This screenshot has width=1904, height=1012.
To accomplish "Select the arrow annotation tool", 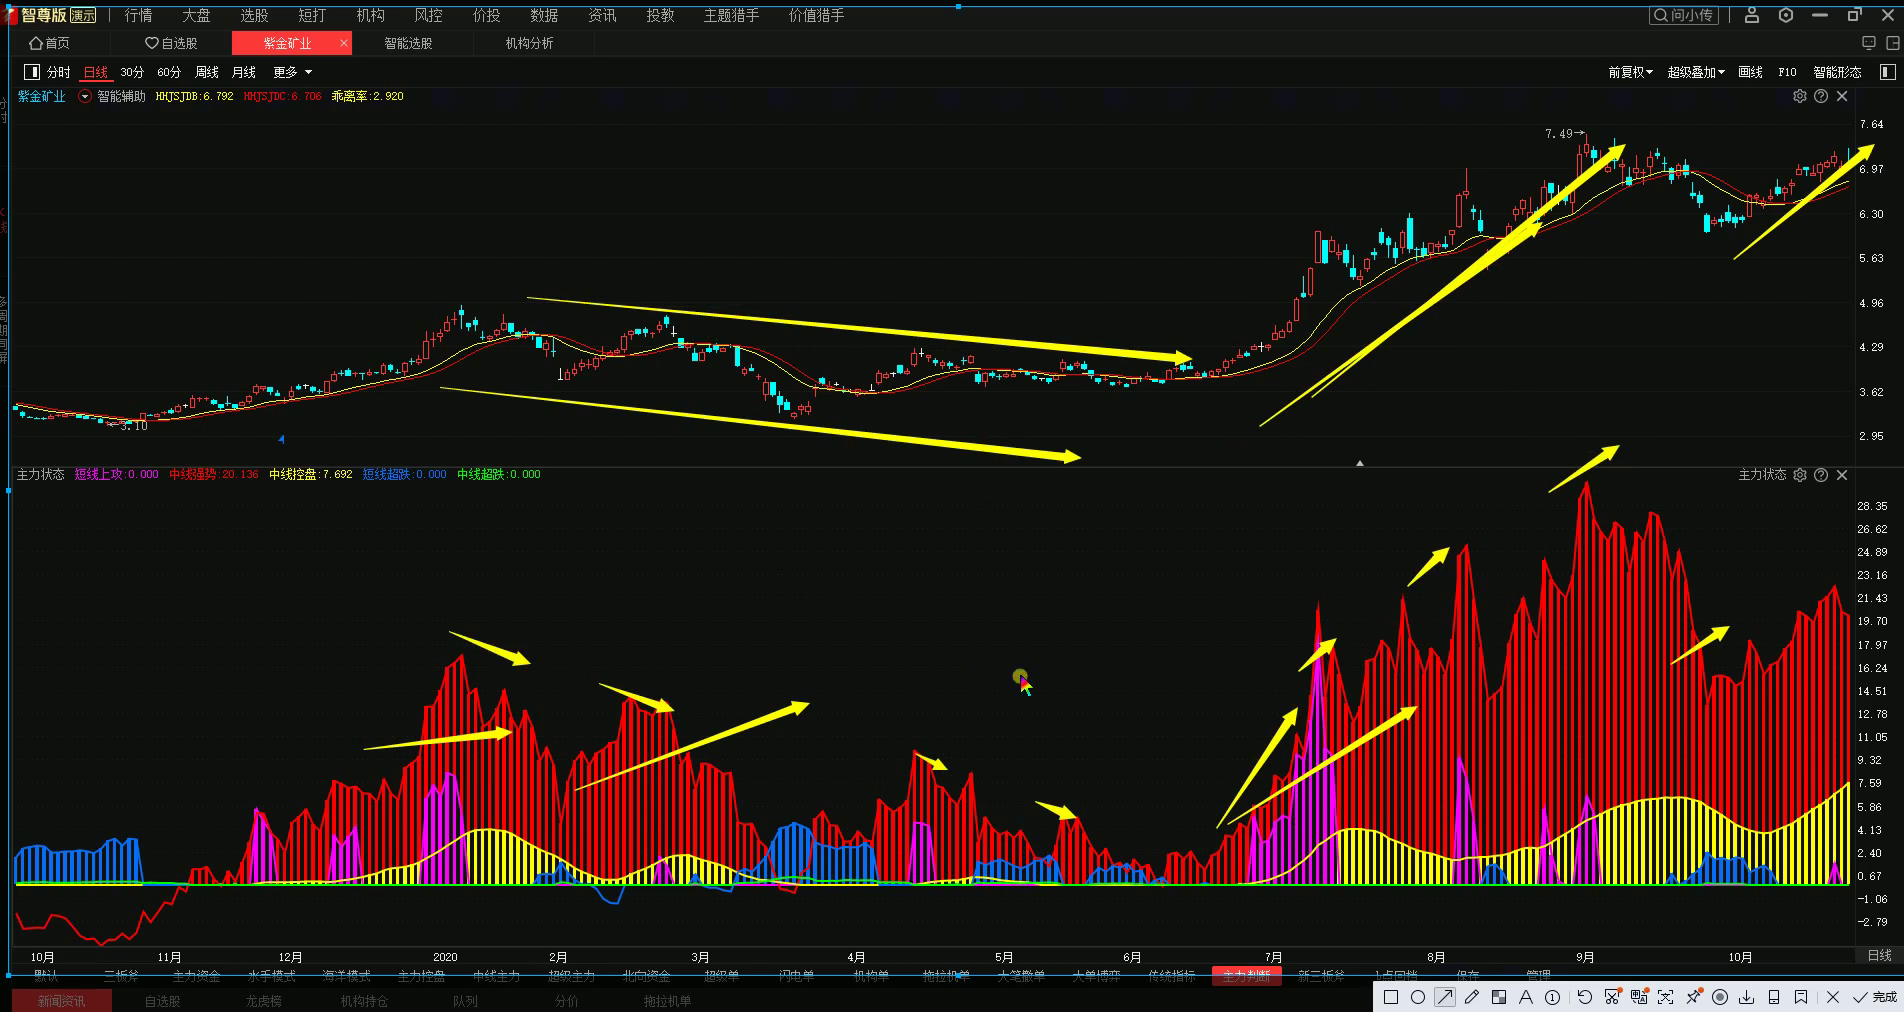I will pyautogui.click(x=1445, y=997).
